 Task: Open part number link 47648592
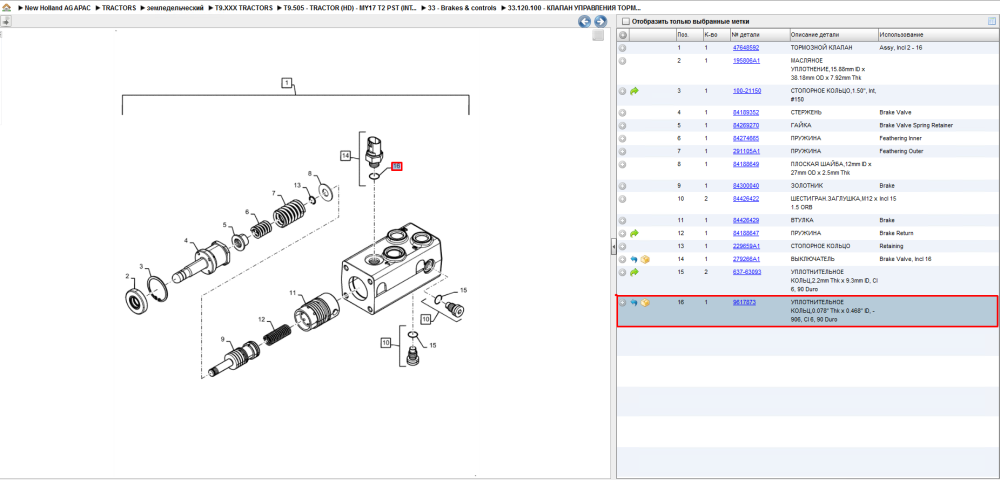tap(746, 48)
